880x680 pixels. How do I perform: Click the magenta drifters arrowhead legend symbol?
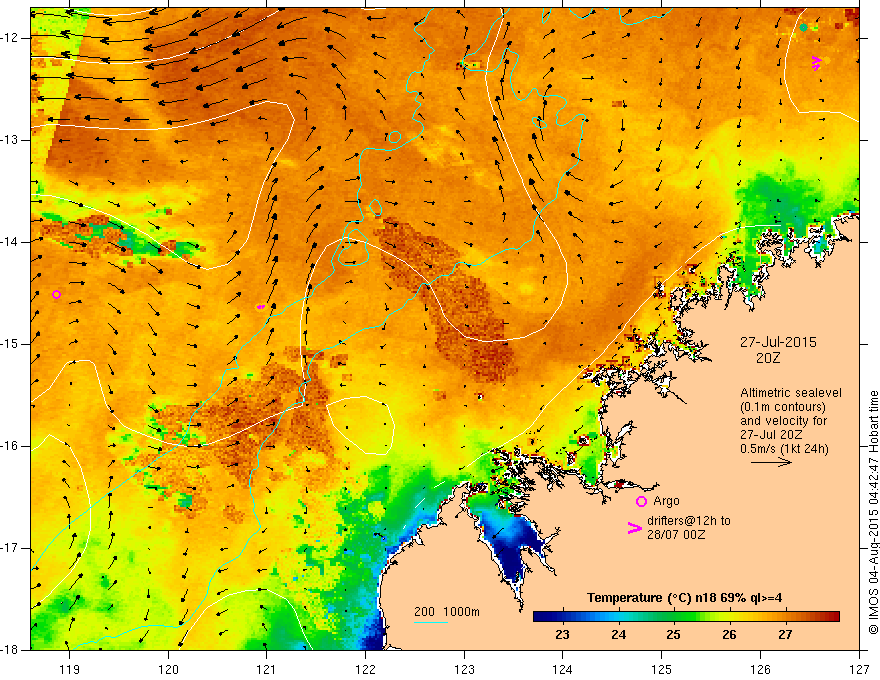(635, 527)
